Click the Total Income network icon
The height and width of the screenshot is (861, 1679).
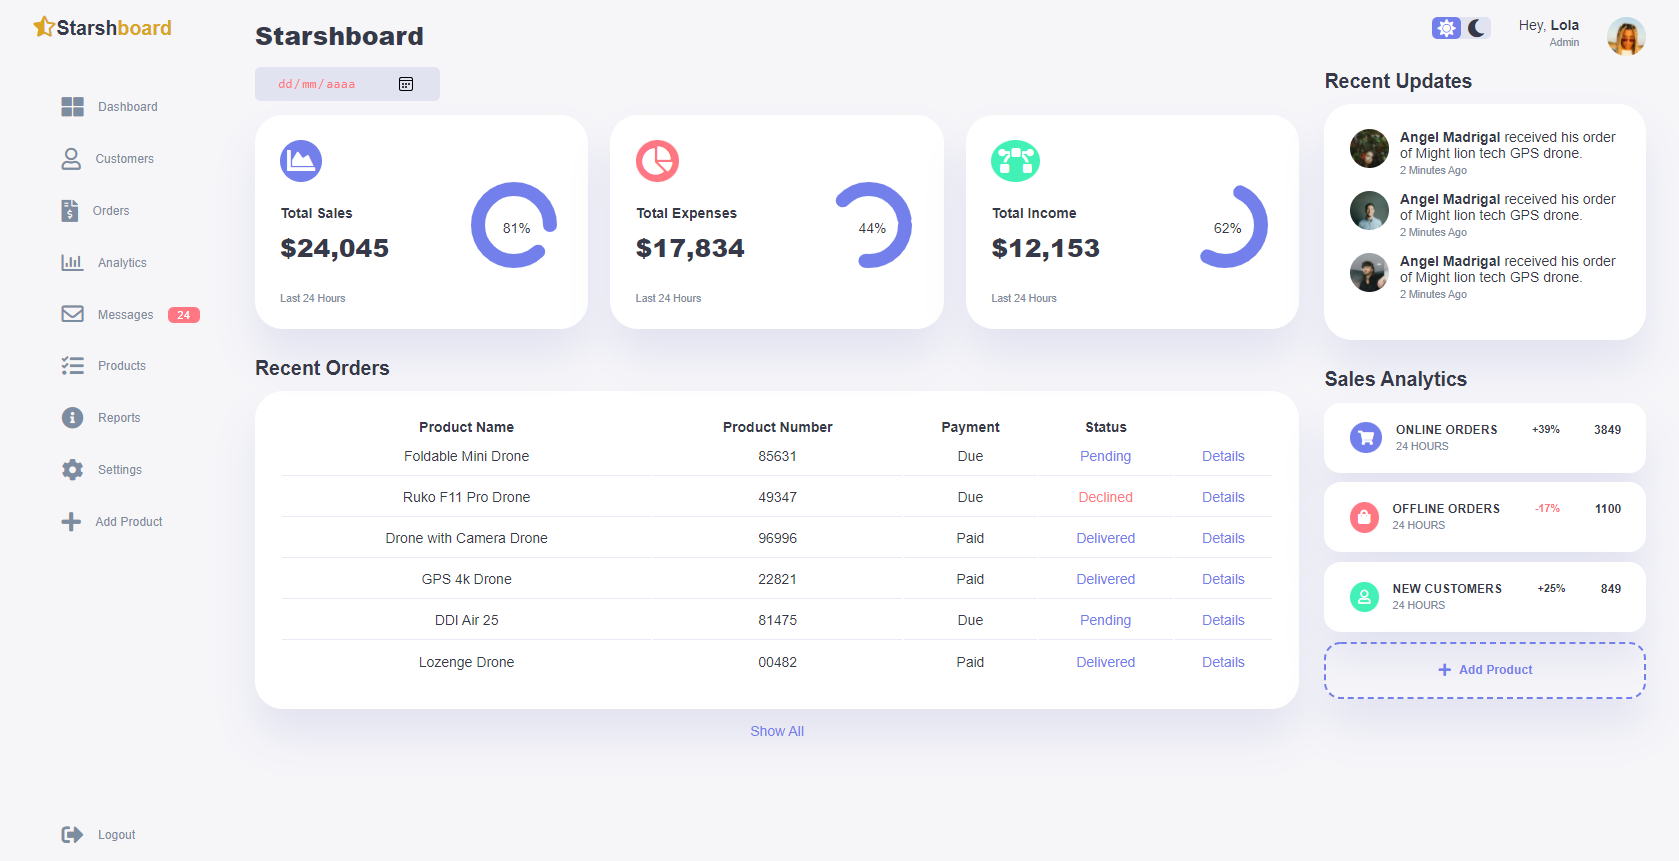pyautogui.click(x=1015, y=161)
